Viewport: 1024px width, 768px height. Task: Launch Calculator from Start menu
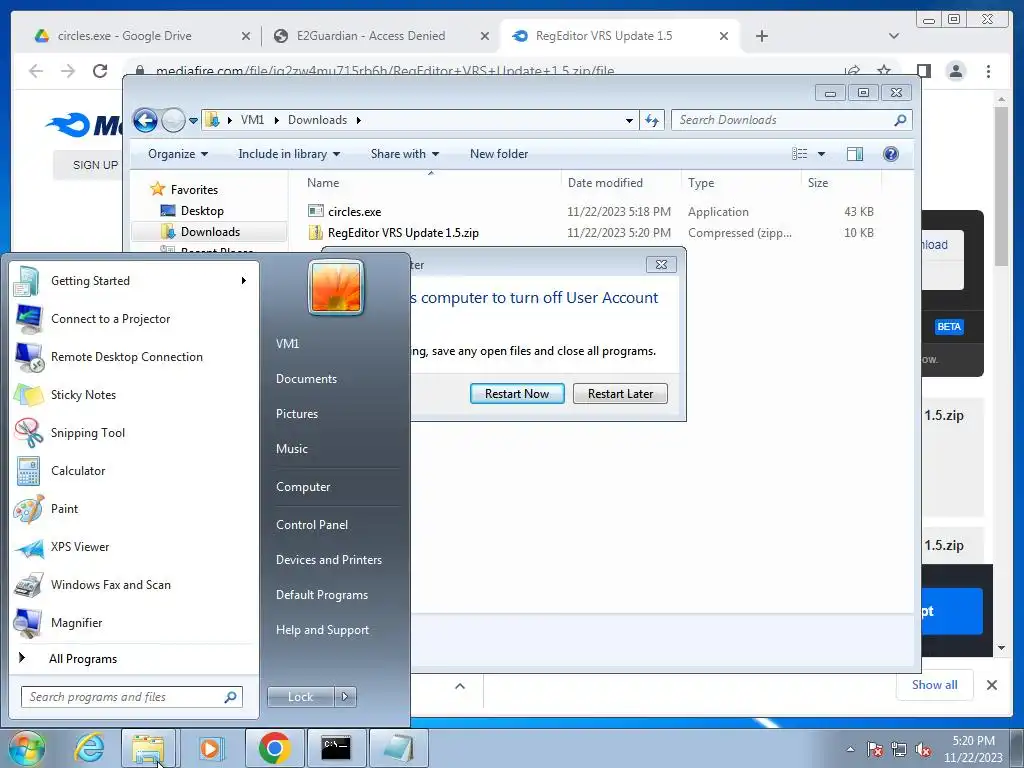[x=134, y=471]
